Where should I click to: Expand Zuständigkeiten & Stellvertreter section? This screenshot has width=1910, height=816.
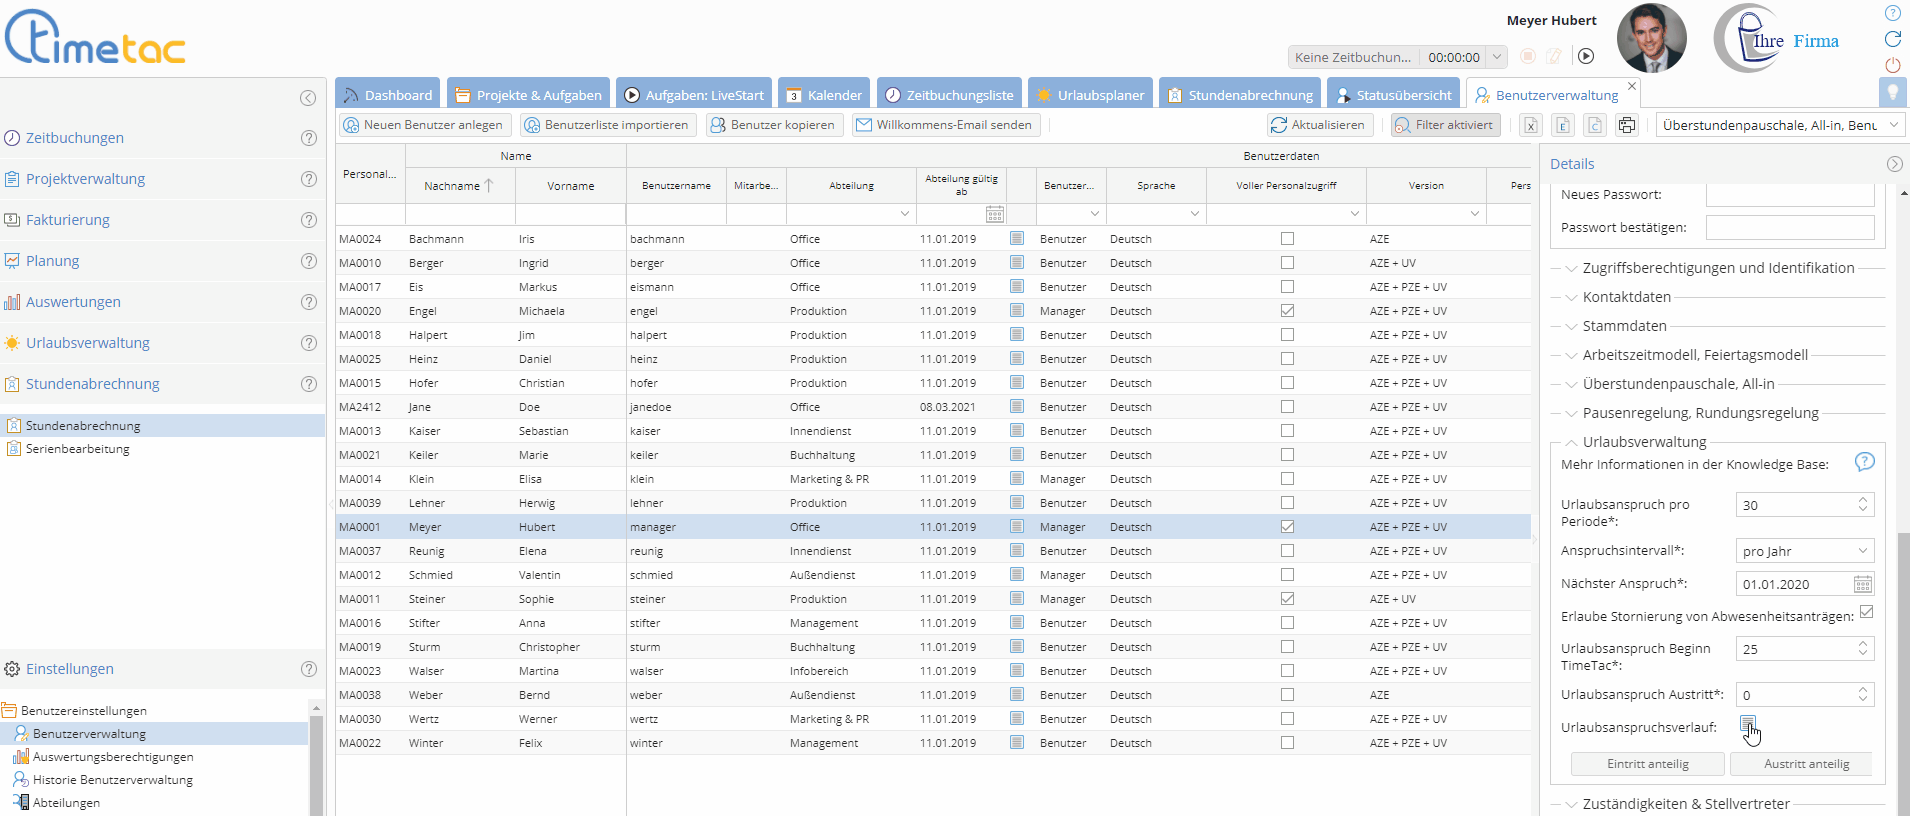[1685, 804]
